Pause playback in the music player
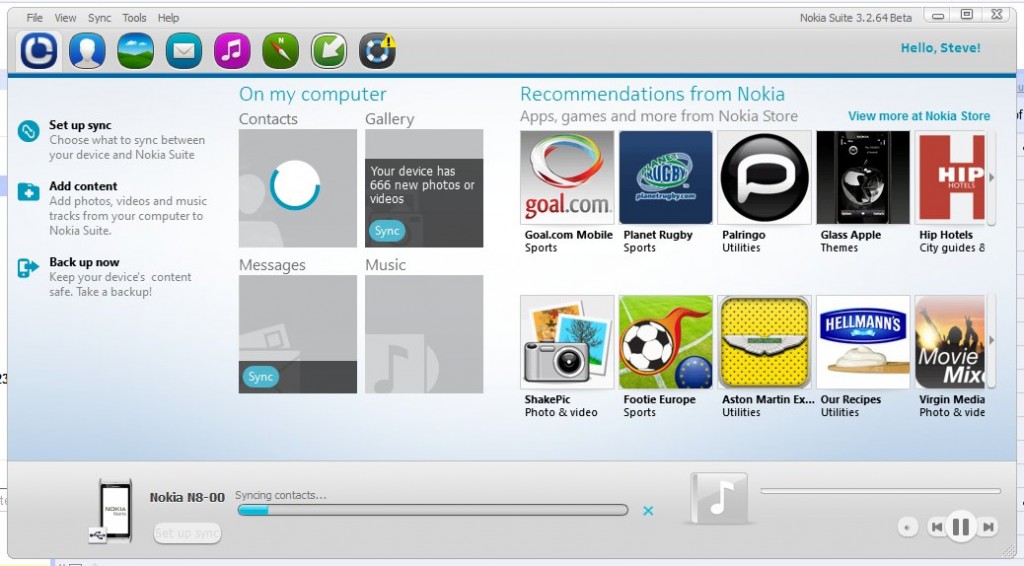The image size is (1024, 566). tap(961, 526)
